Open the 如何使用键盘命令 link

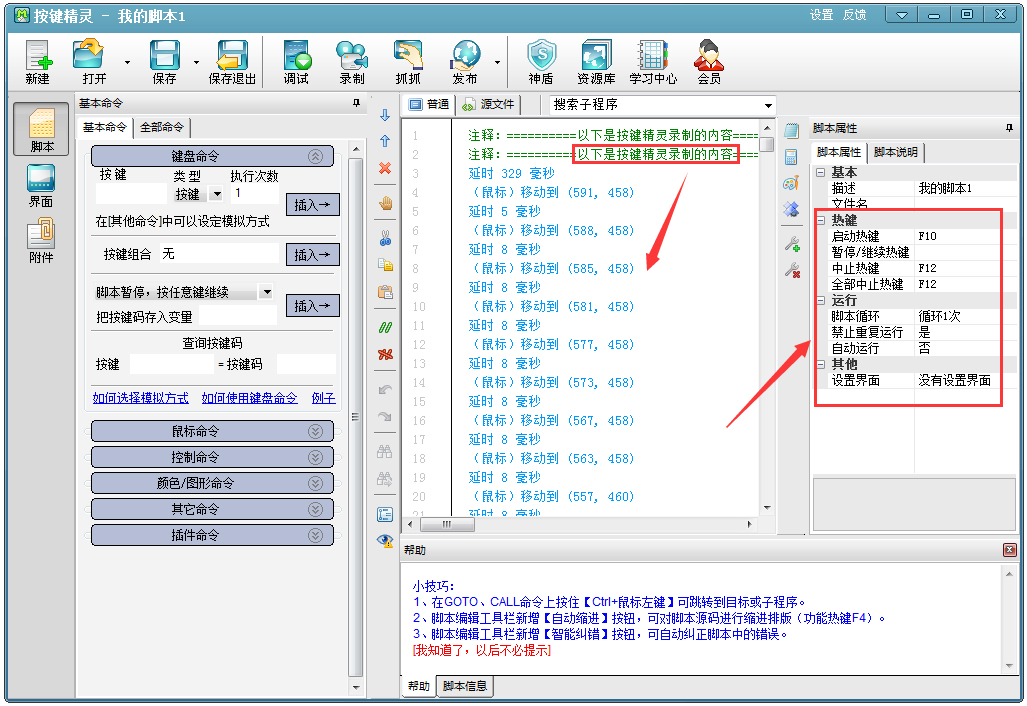[x=249, y=398]
